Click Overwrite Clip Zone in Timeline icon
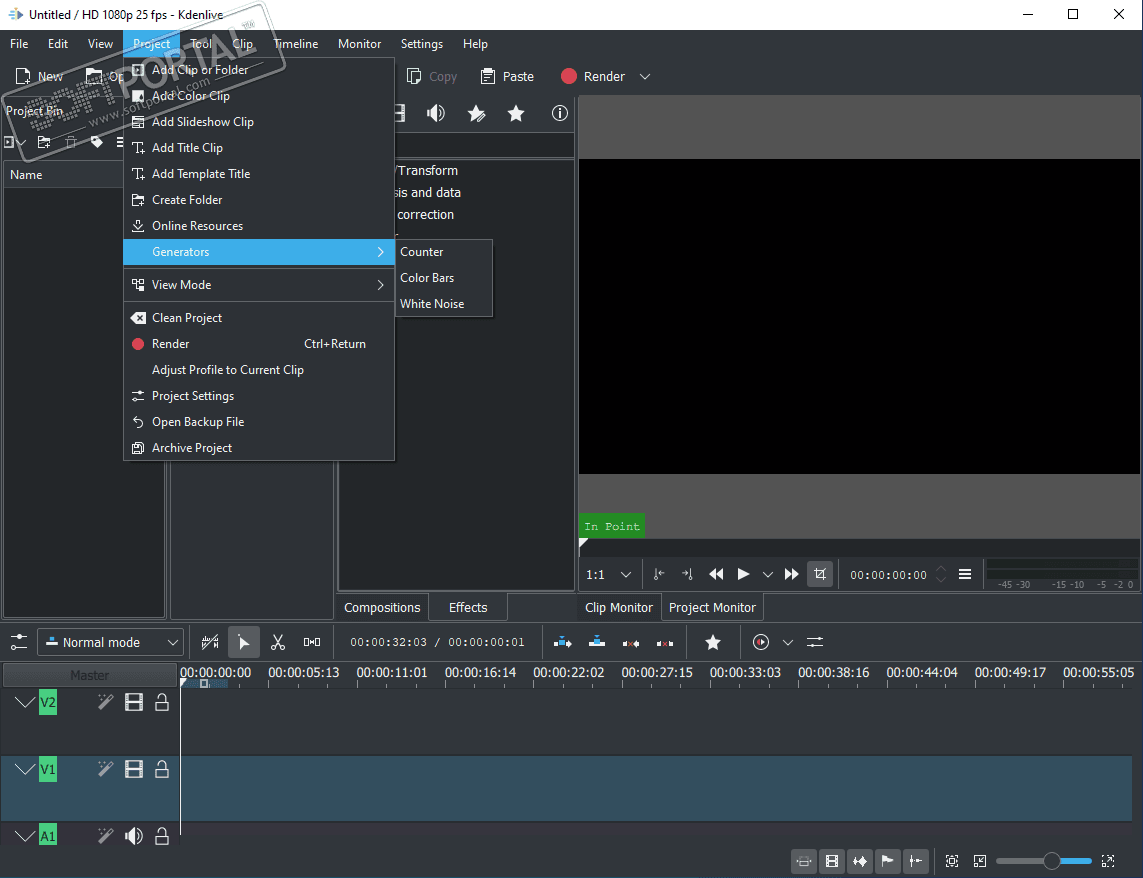1143x878 pixels. 597,642
